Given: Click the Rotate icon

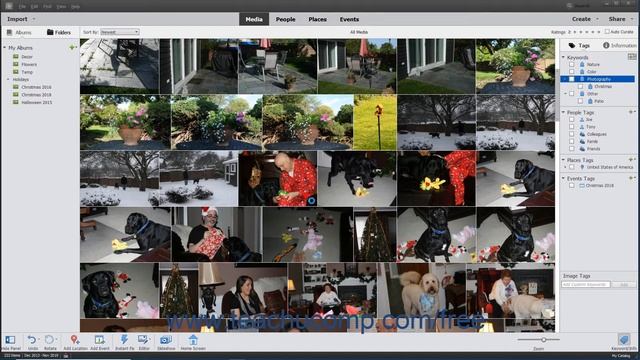Looking at the screenshot, I should 49,340.
